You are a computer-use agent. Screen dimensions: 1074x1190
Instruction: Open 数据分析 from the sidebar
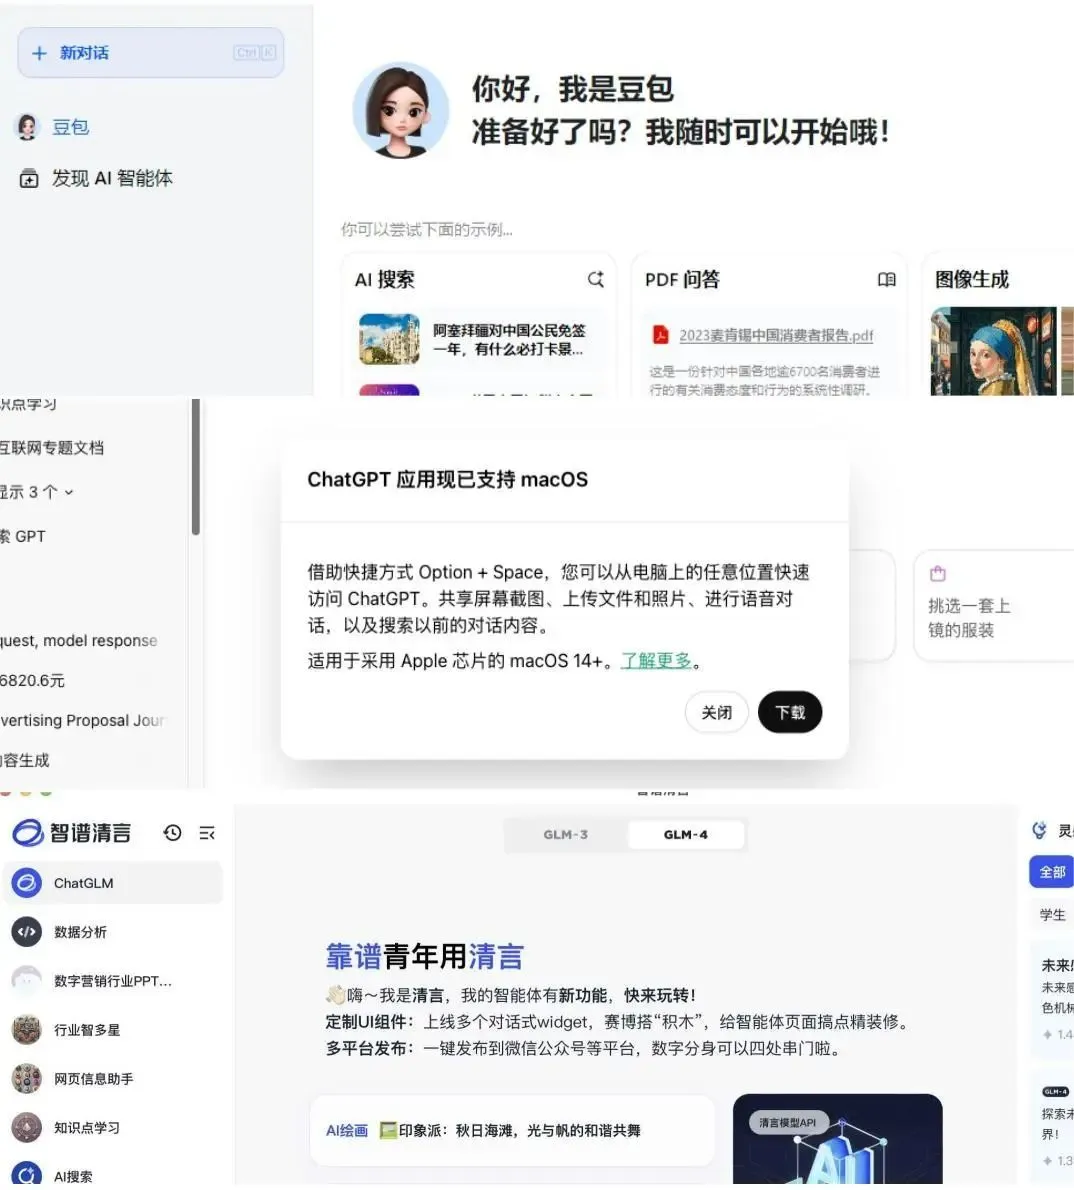[x=80, y=932]
